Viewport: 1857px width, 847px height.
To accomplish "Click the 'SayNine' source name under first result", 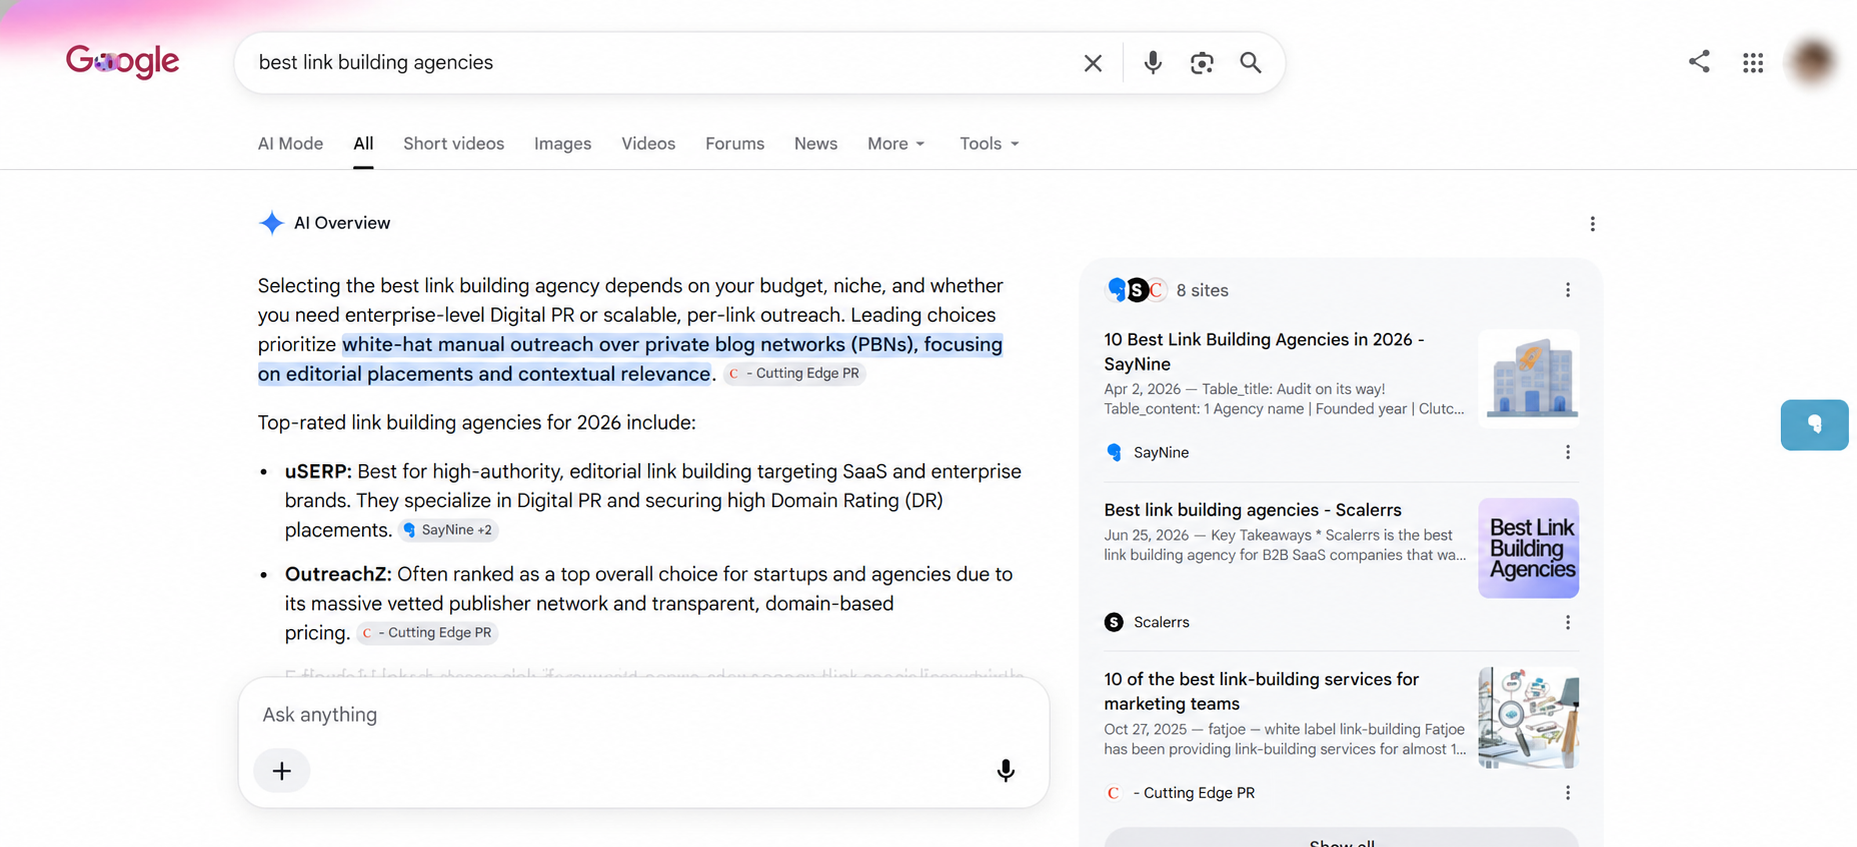I will (x=1161, y=453).
